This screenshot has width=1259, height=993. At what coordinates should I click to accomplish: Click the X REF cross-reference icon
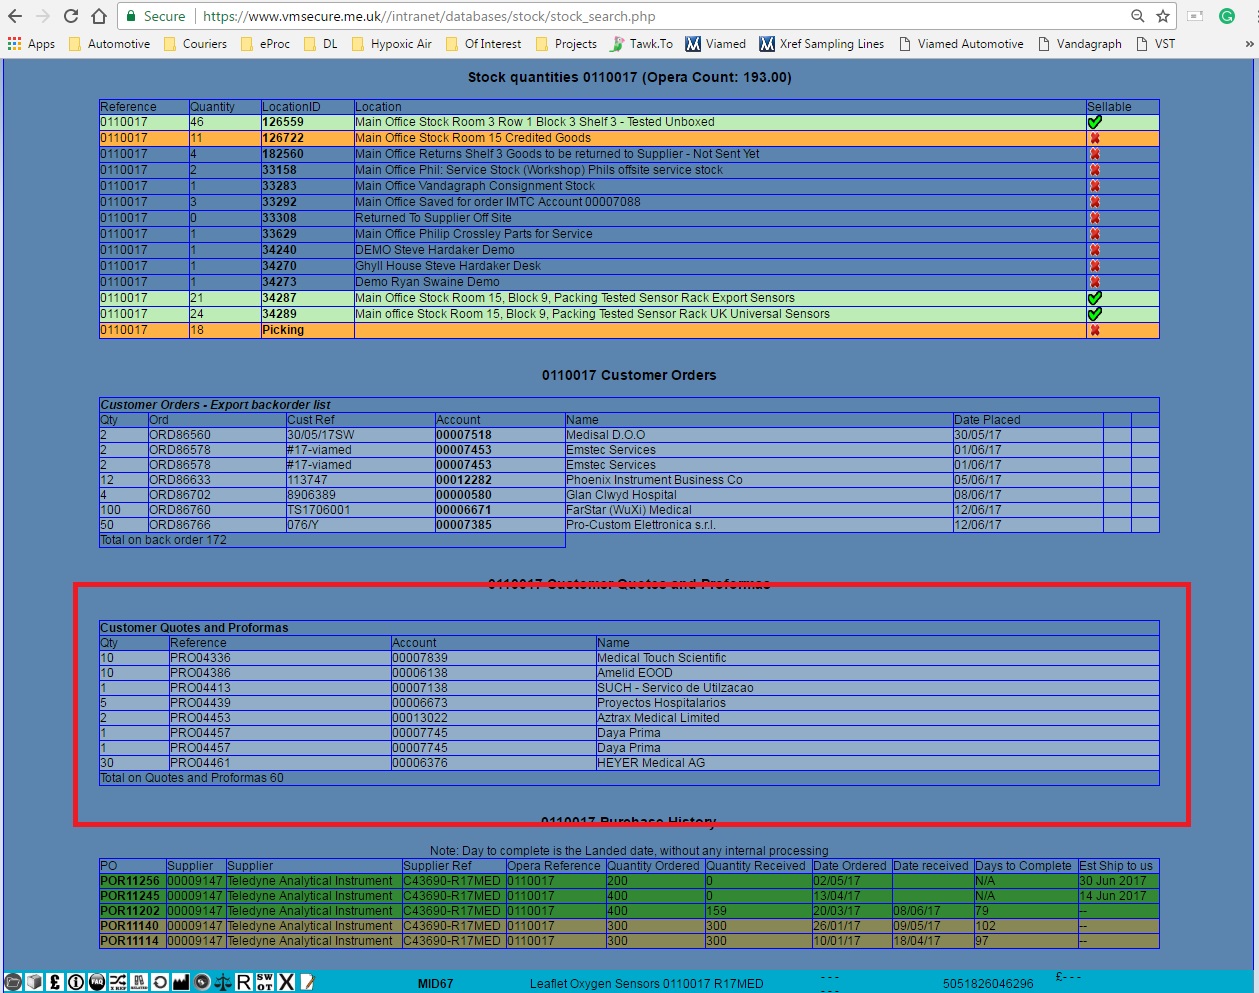point(118,982)
